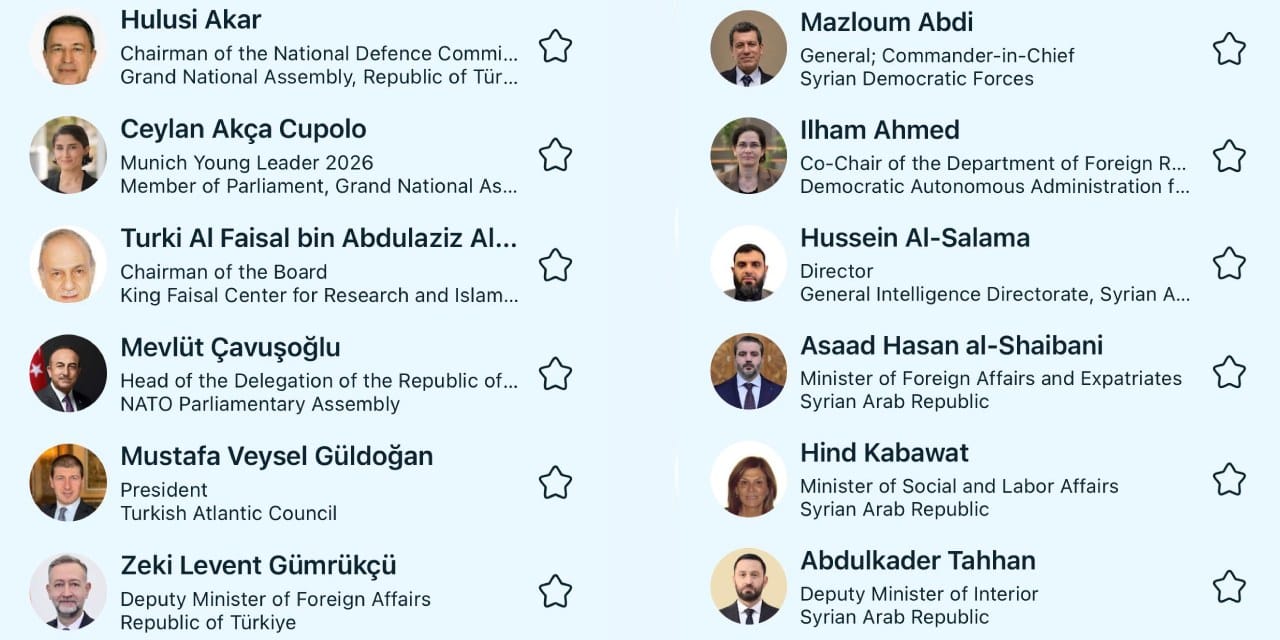This screenshot has width=1280, height=640.
Task: Tap Zeki Levent Gümrükçü's avatar
Action: (68, 591)
